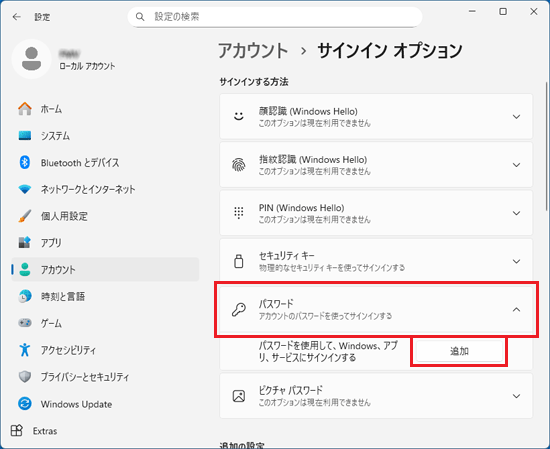550x449 pixels.
Task: Expand PIN (Windows Hello) chevron
Action: click(516, 213)
